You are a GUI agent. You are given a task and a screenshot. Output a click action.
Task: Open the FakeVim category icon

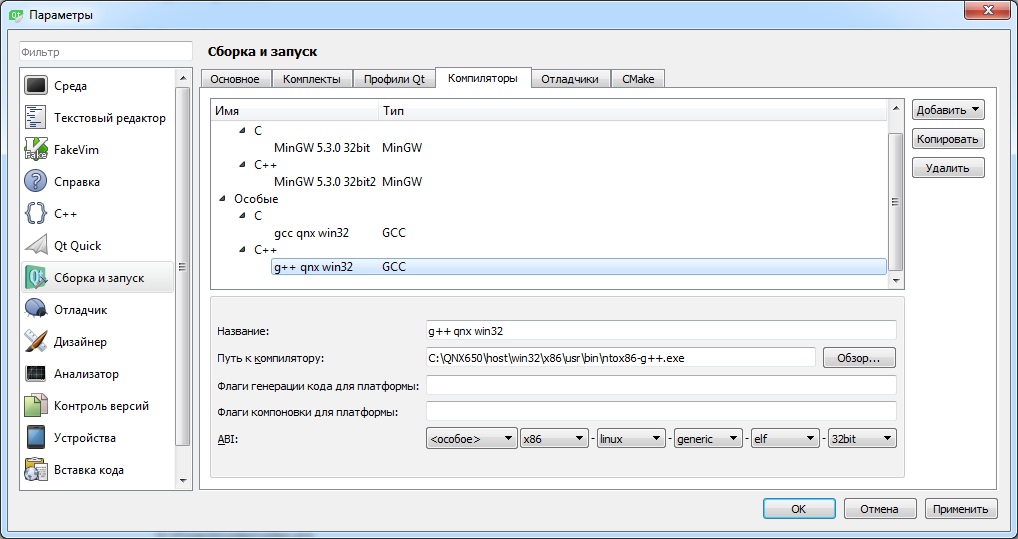tap(36, 149)
